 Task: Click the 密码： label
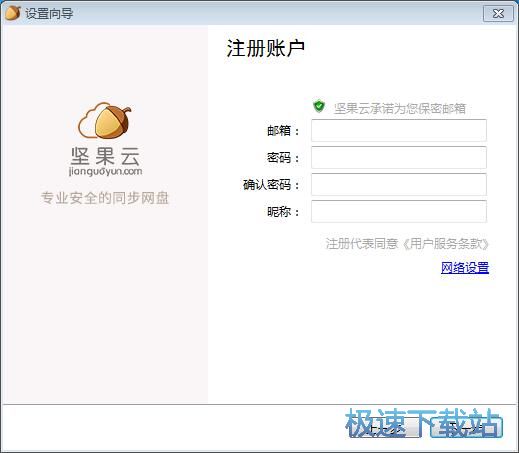283,158
